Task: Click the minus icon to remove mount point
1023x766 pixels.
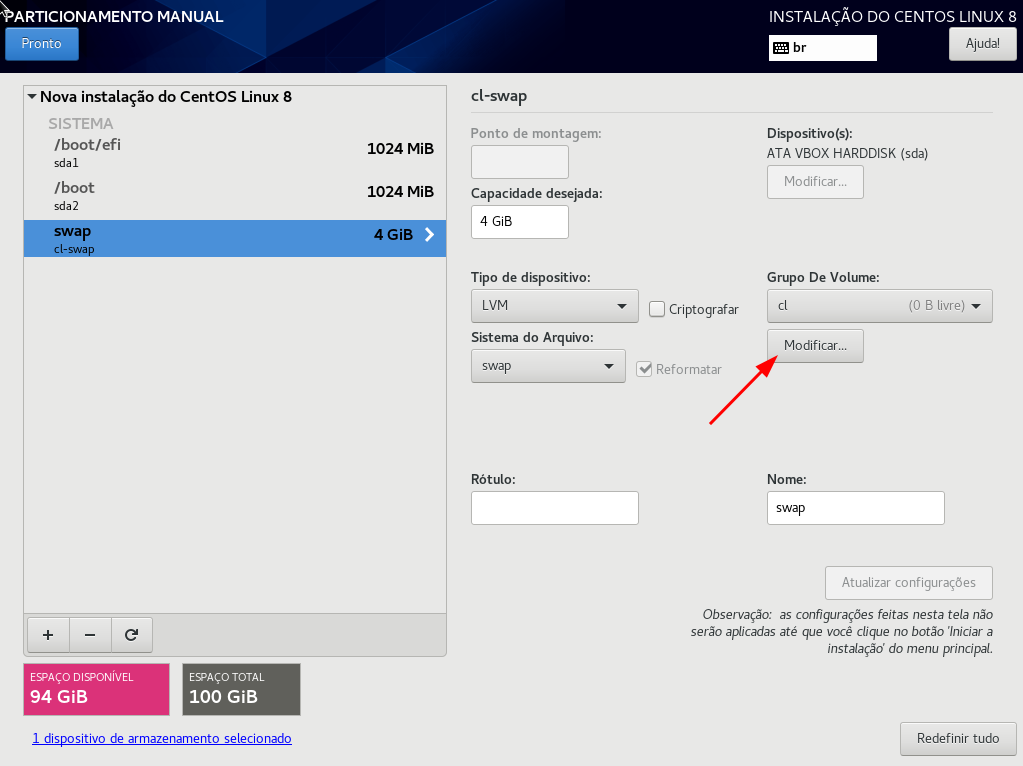Action: (x=90, y=635)
